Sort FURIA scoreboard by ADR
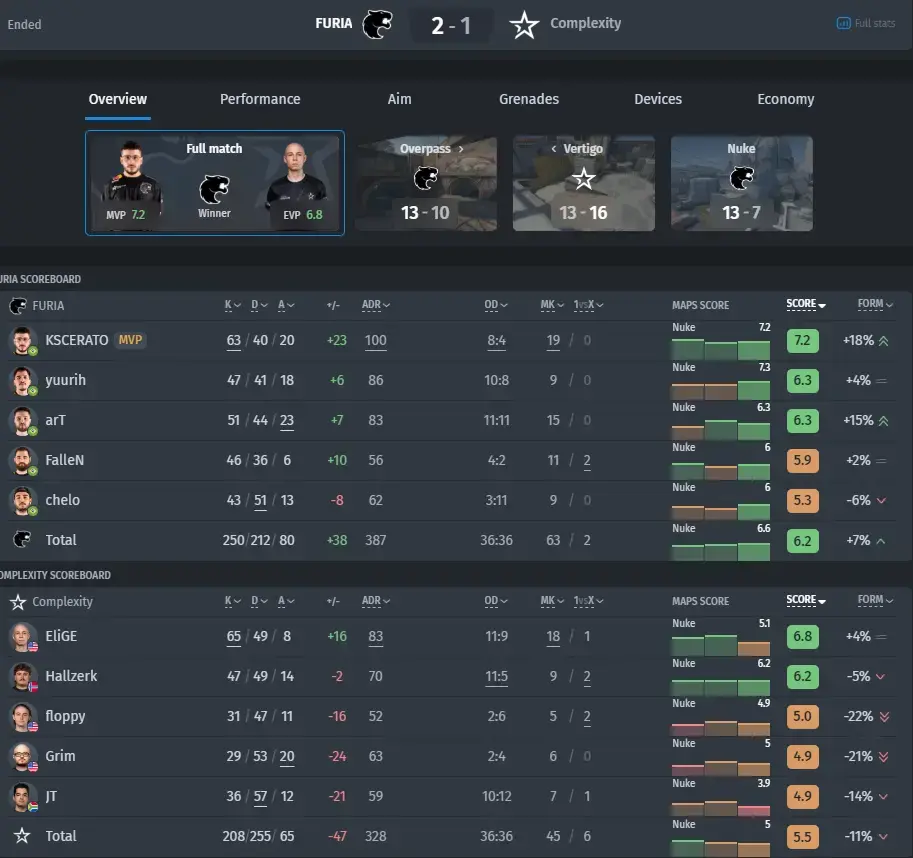This screenshot has width=913, height=858. pyautogui.click(x=376, y=305)
